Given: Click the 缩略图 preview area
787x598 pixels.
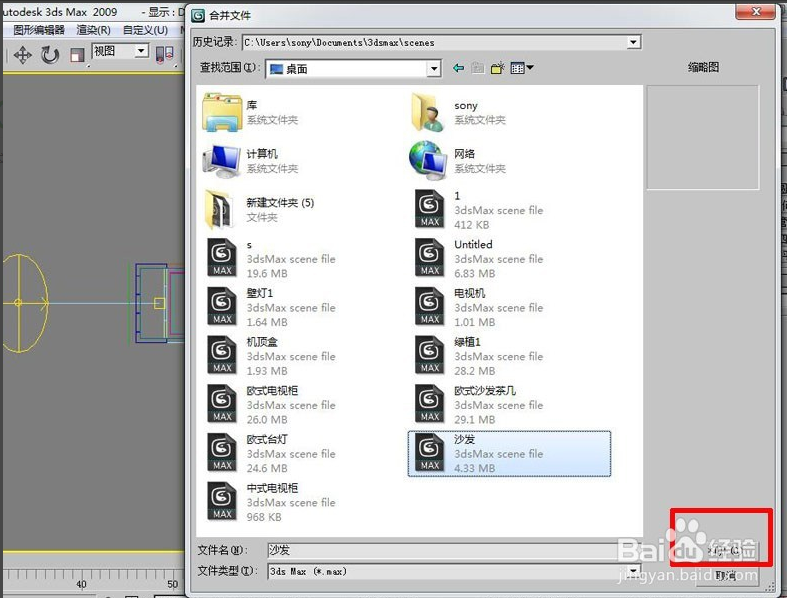Looking at the screenshot, I should (703, 137).
